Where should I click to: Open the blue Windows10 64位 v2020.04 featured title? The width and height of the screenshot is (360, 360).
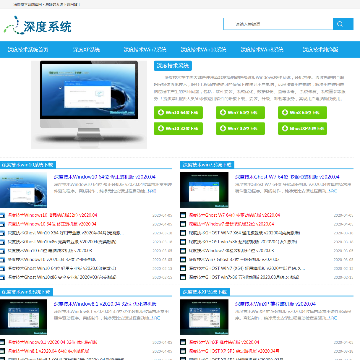pyautogui.click(x=104, y=177)
